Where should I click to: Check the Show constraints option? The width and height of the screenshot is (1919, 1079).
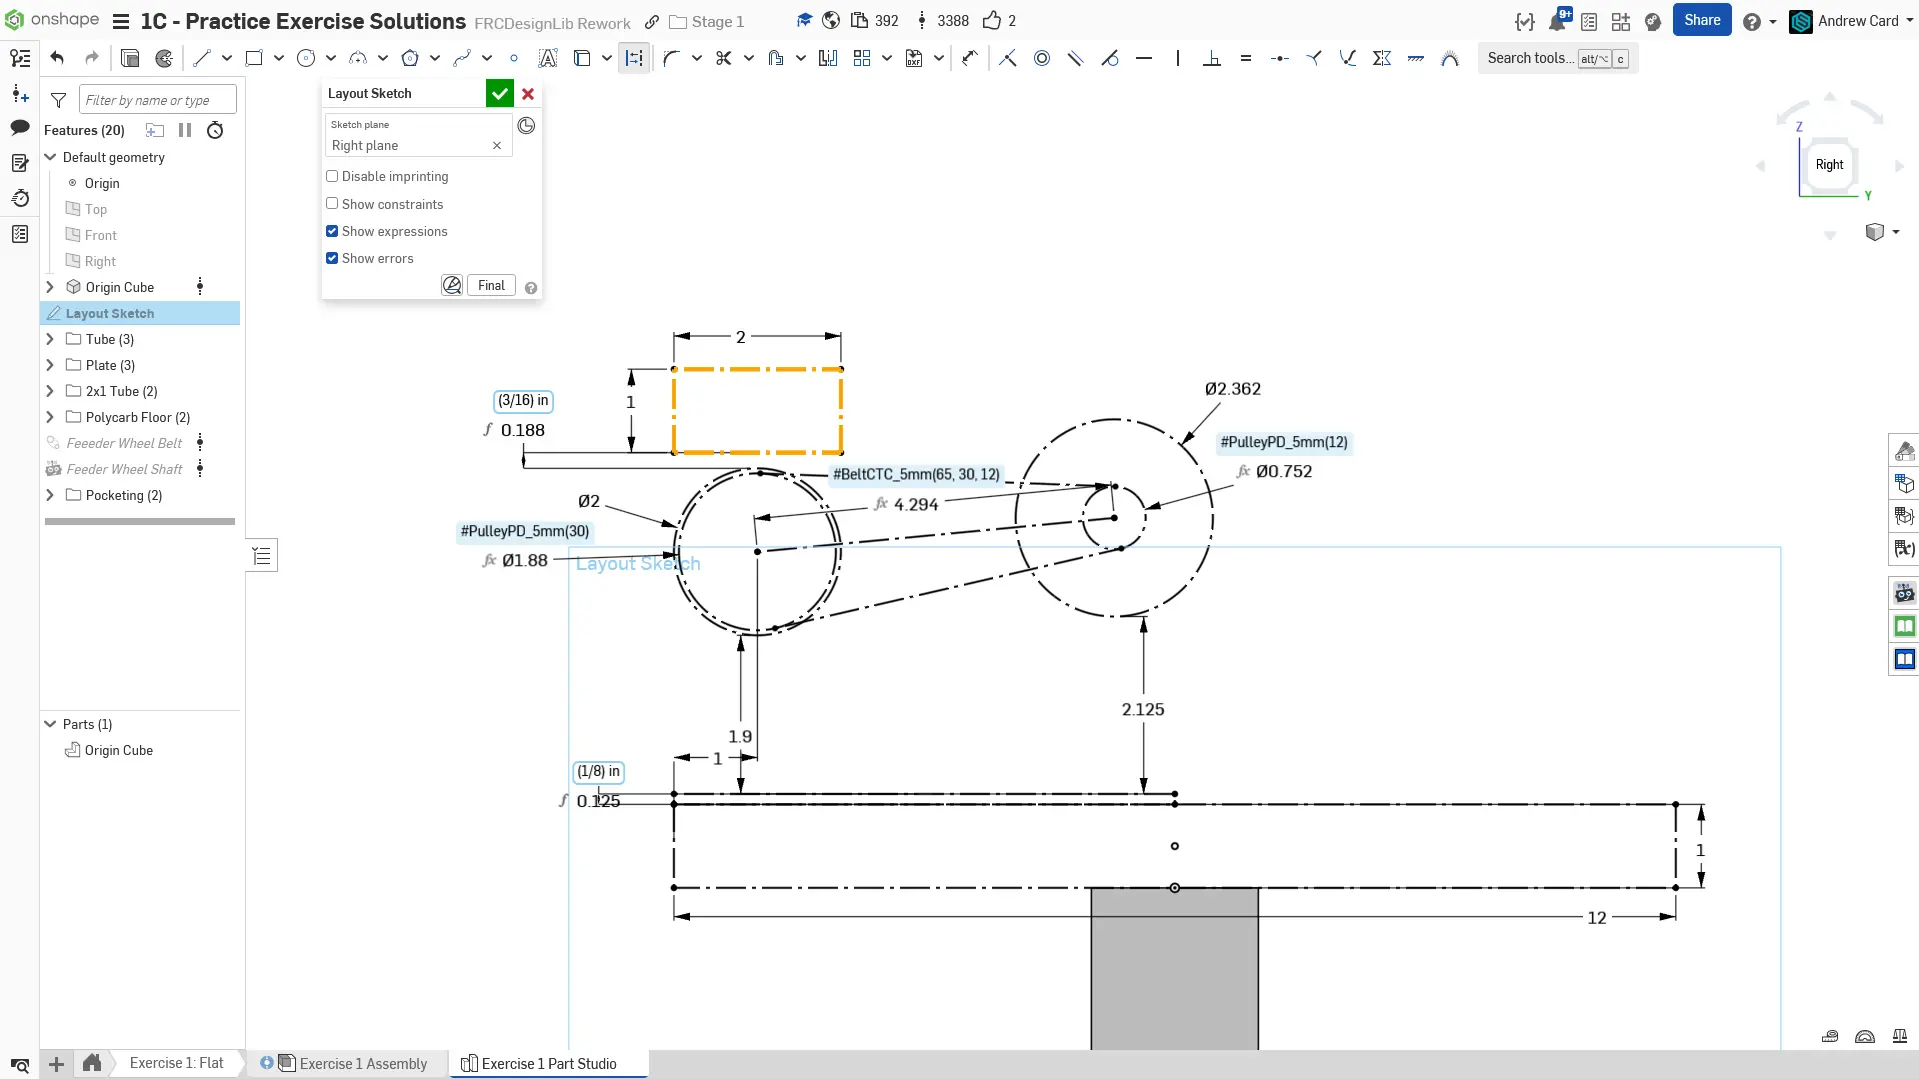pyautogui.click(x=332, y=204)
